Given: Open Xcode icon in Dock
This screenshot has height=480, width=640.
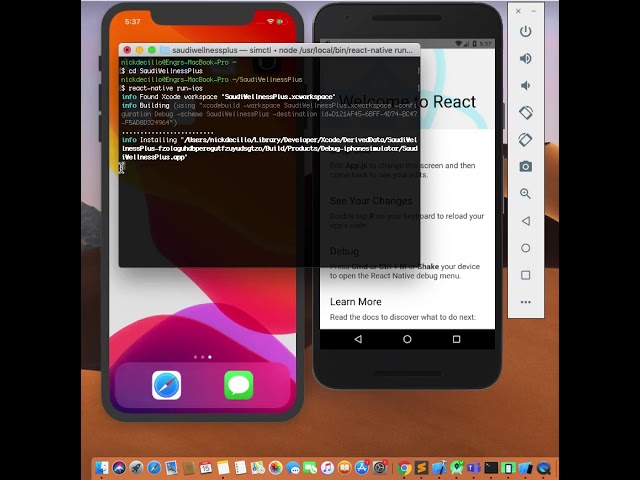Looking at the screenshot, I should pyautogui.click(x=439, y=468).
